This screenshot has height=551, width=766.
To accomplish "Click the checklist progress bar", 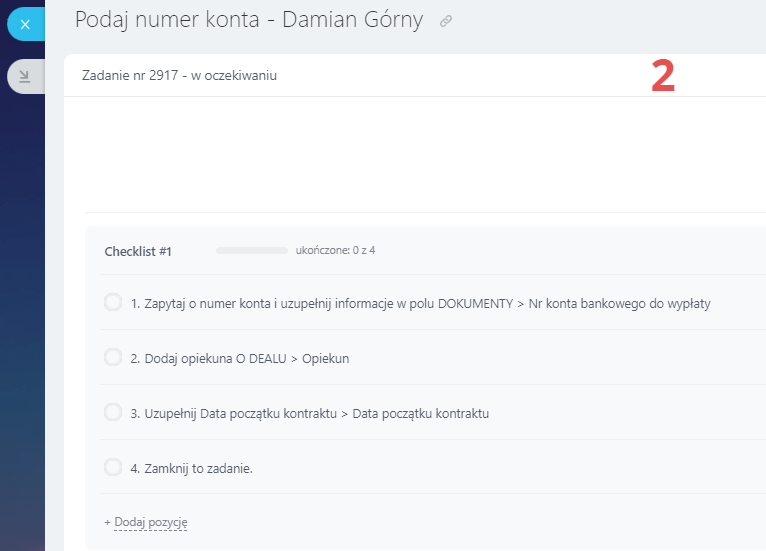I will click(x=251, y=250).
